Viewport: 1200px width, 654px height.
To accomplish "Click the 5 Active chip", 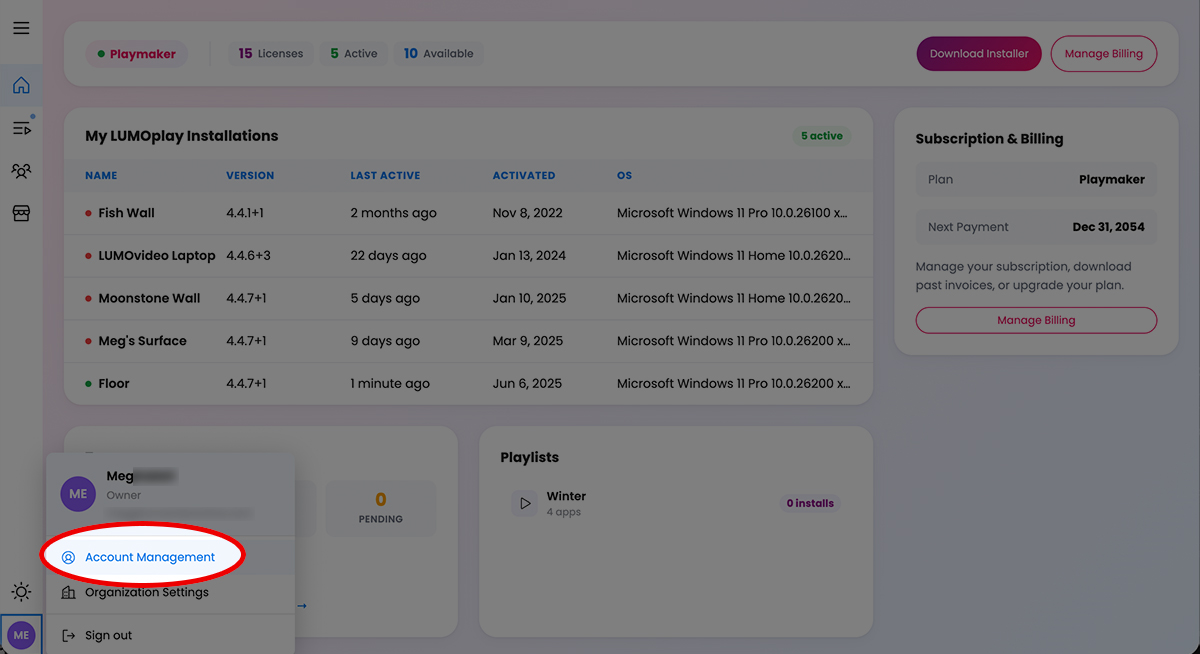I will pyautogui.click(x=354, y=54).
